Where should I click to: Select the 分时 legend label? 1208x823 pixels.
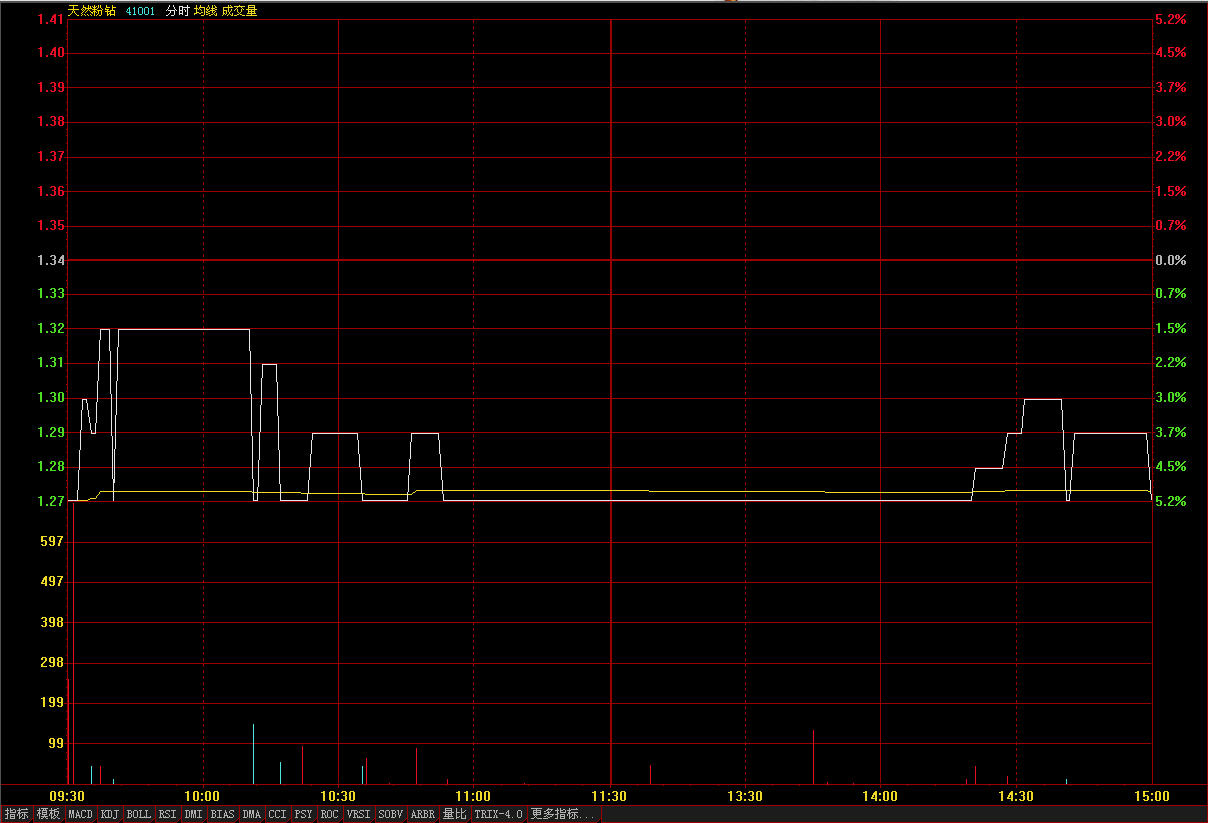(177, 11)
